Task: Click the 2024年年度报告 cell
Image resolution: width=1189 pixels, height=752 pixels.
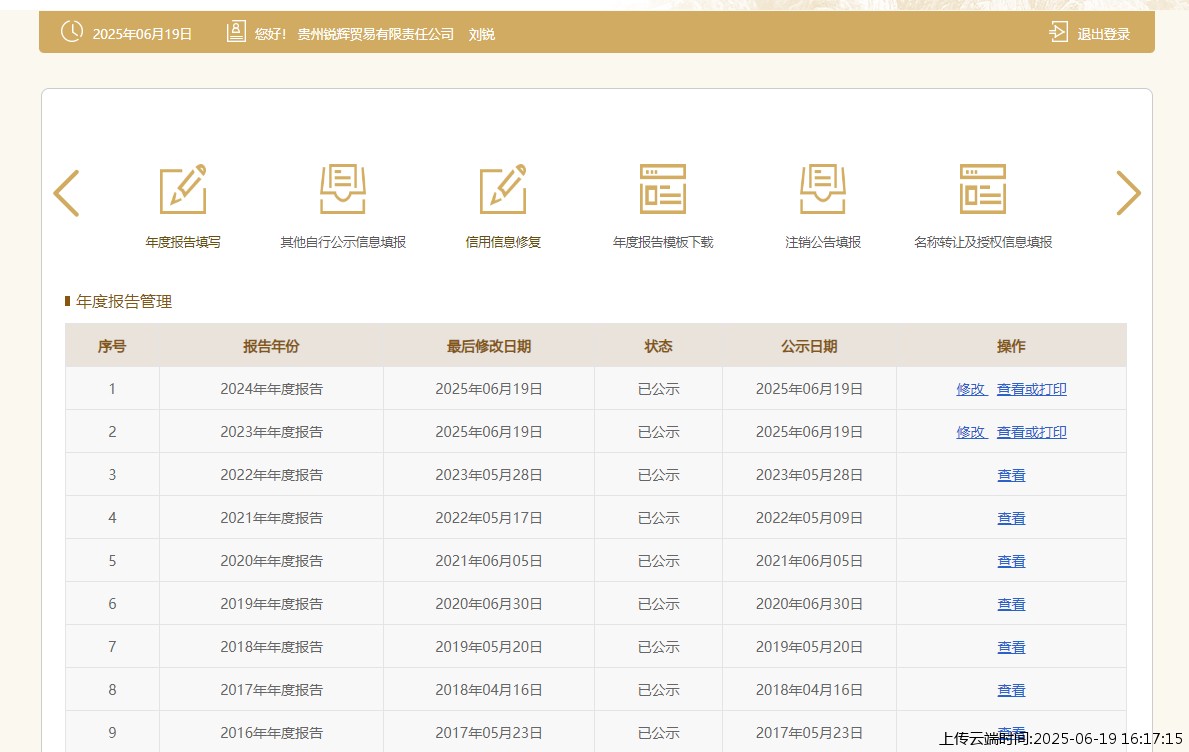Action: coord(271,389)
